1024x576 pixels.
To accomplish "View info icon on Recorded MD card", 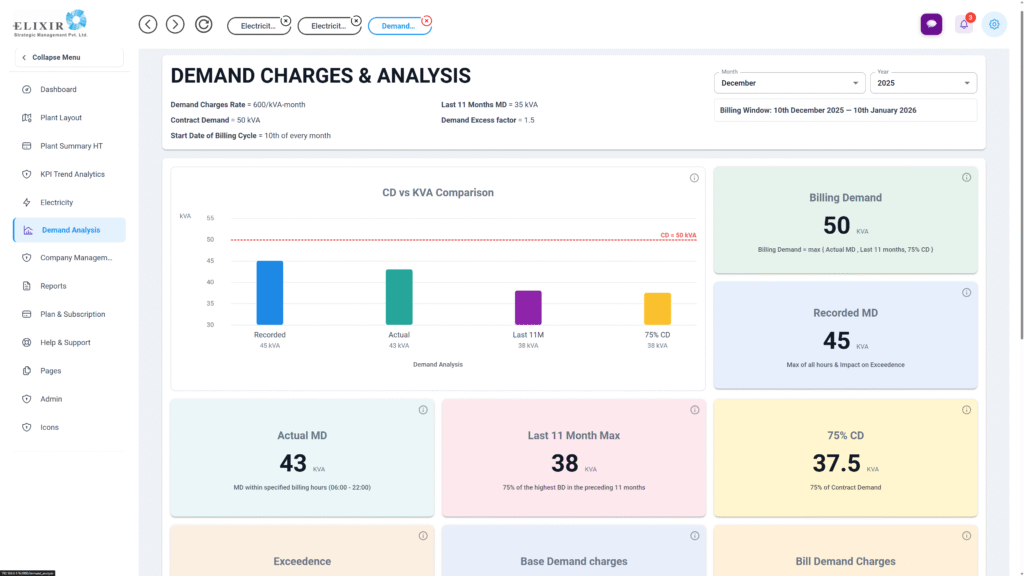I will (966, 293).
